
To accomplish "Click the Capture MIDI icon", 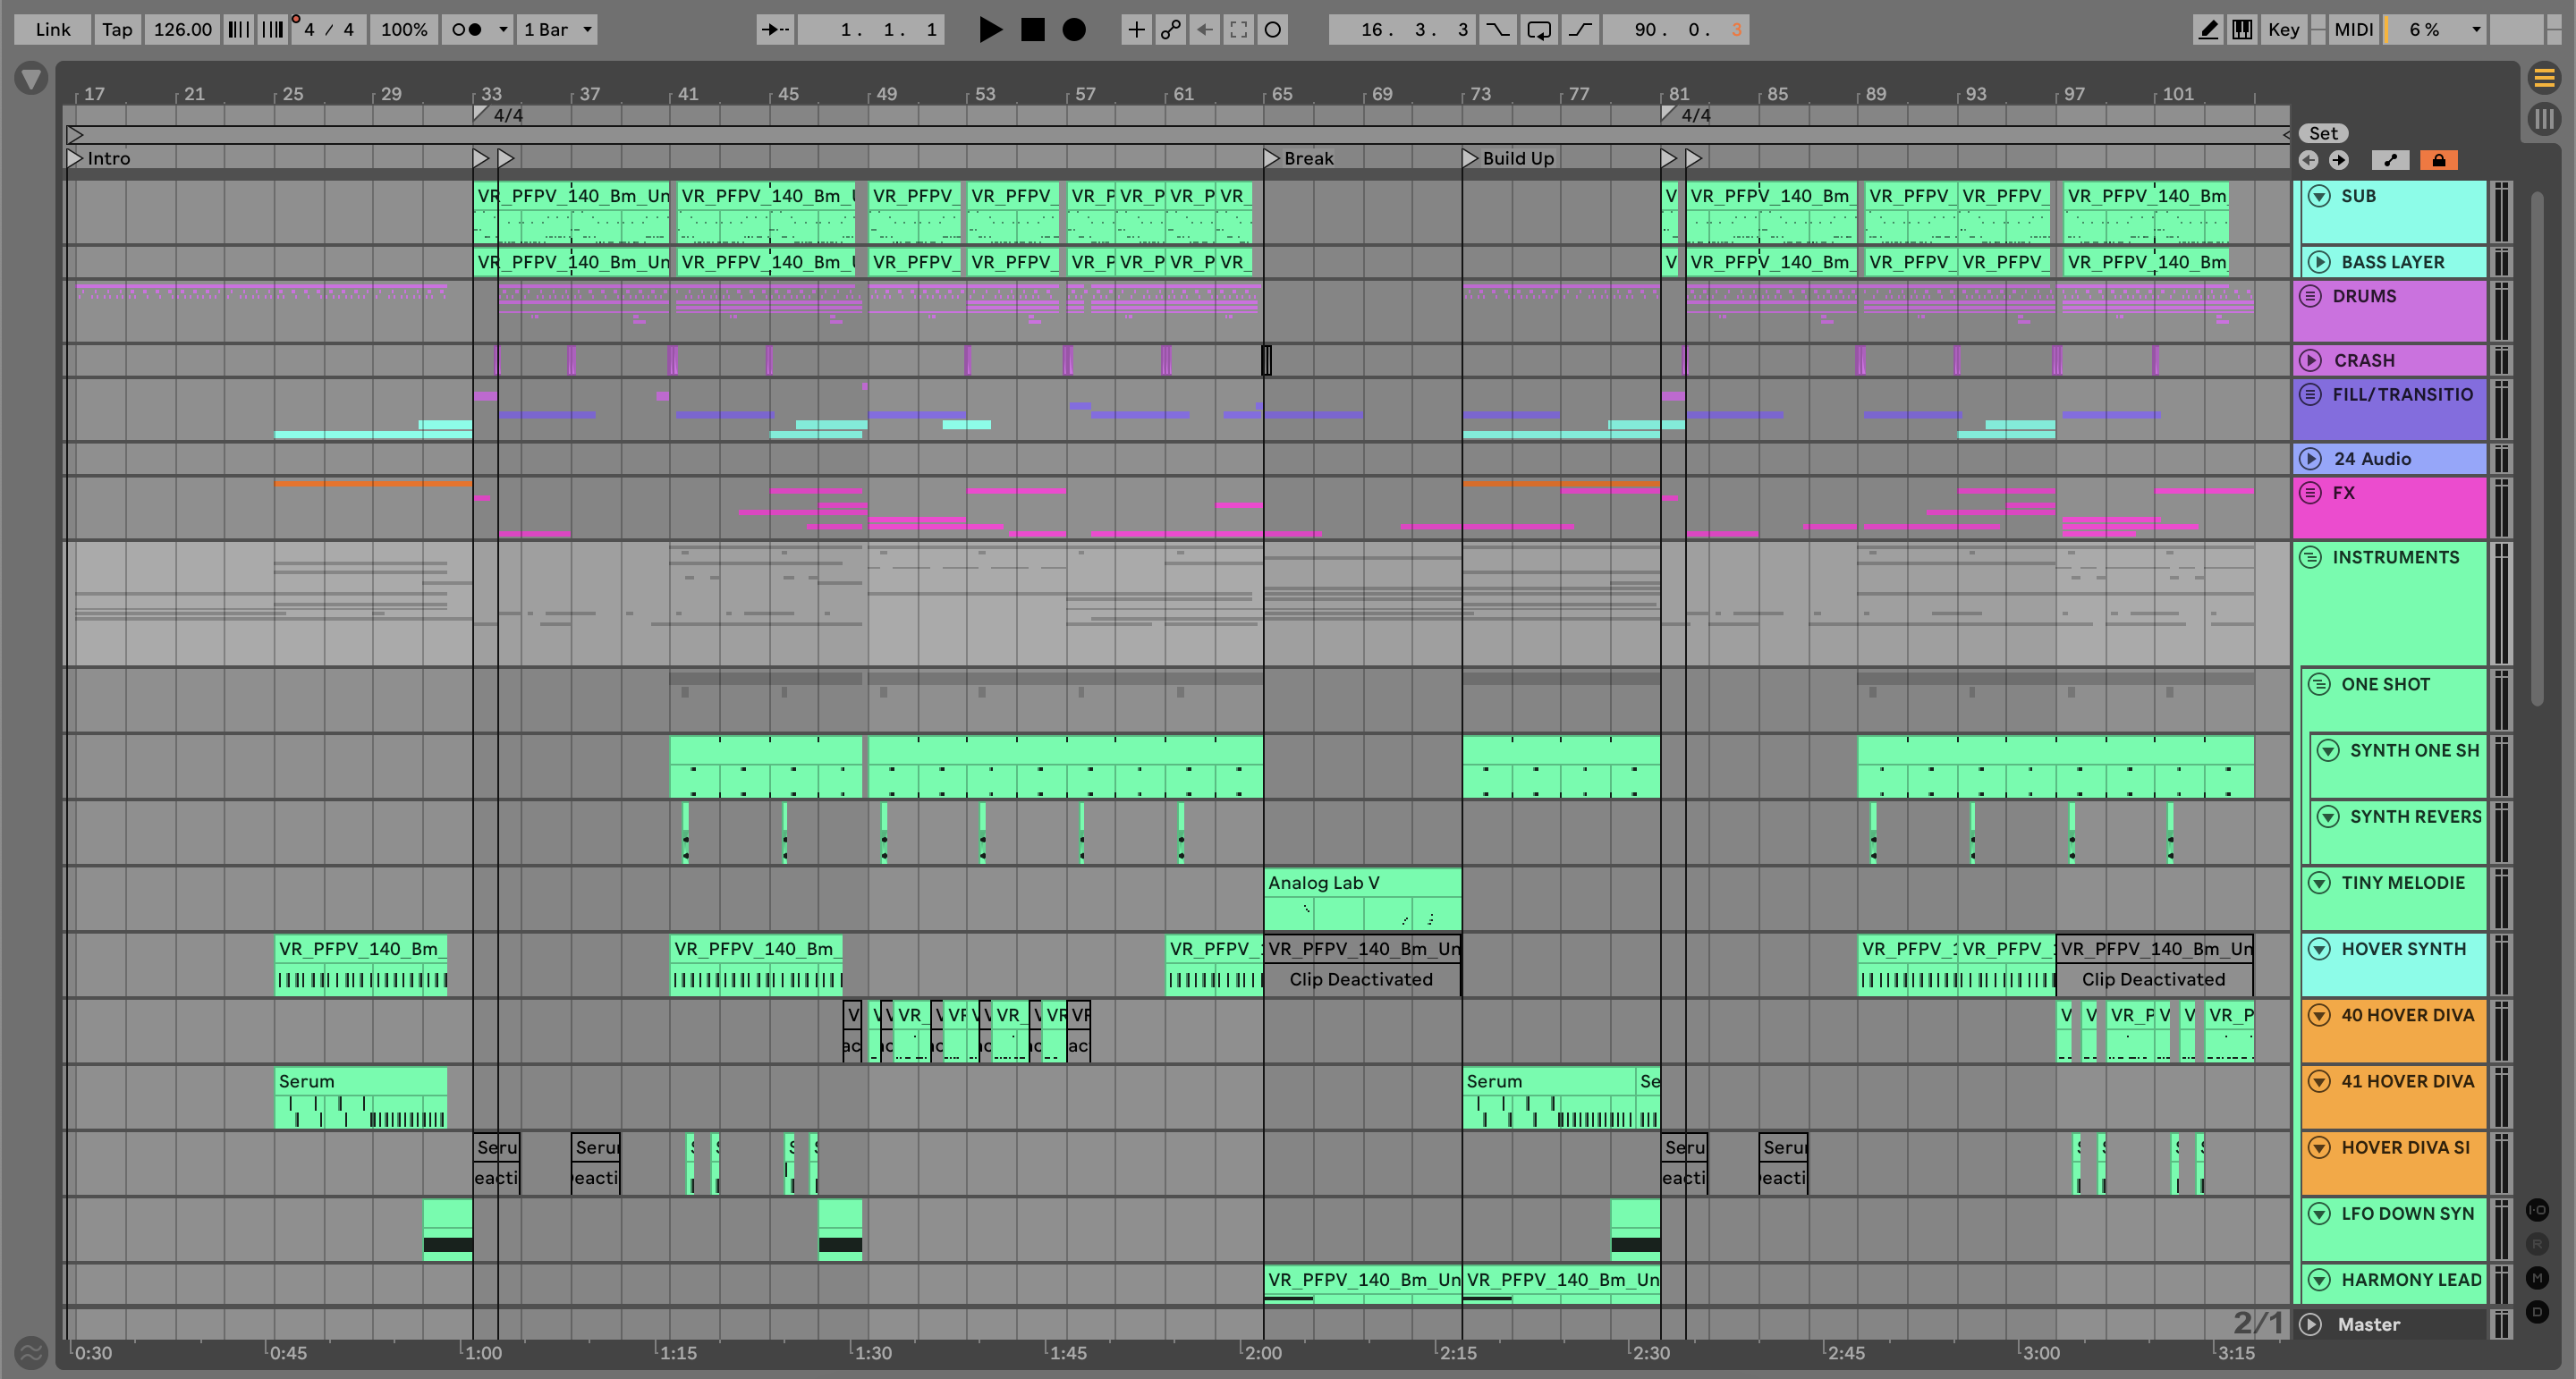I will tap(1238, 30).
